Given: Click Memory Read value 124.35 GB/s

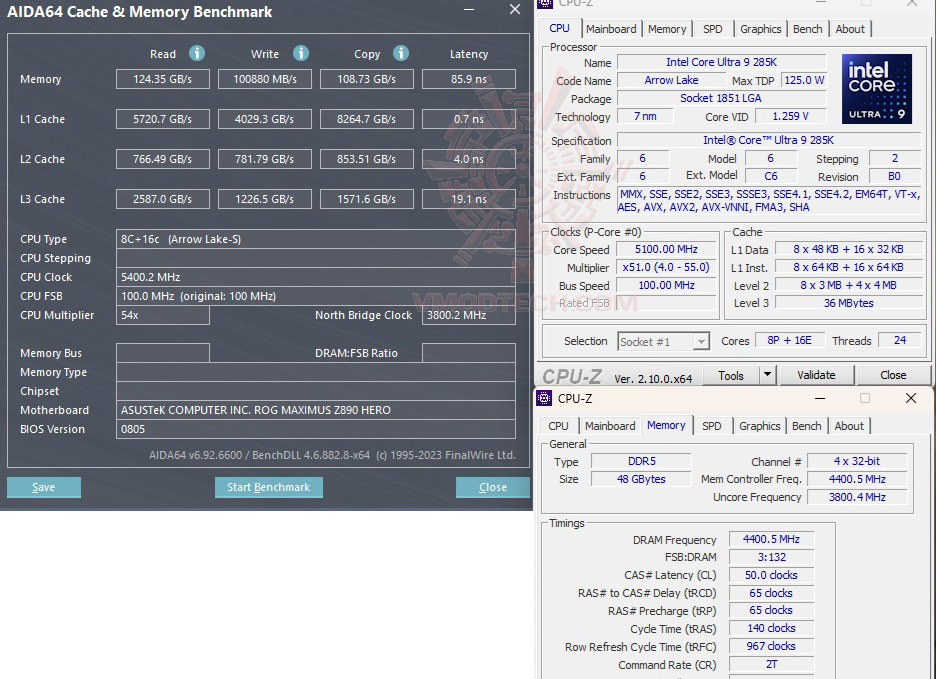Looking at the screenshot, I should pyautogui.click(x=163, y=79).
